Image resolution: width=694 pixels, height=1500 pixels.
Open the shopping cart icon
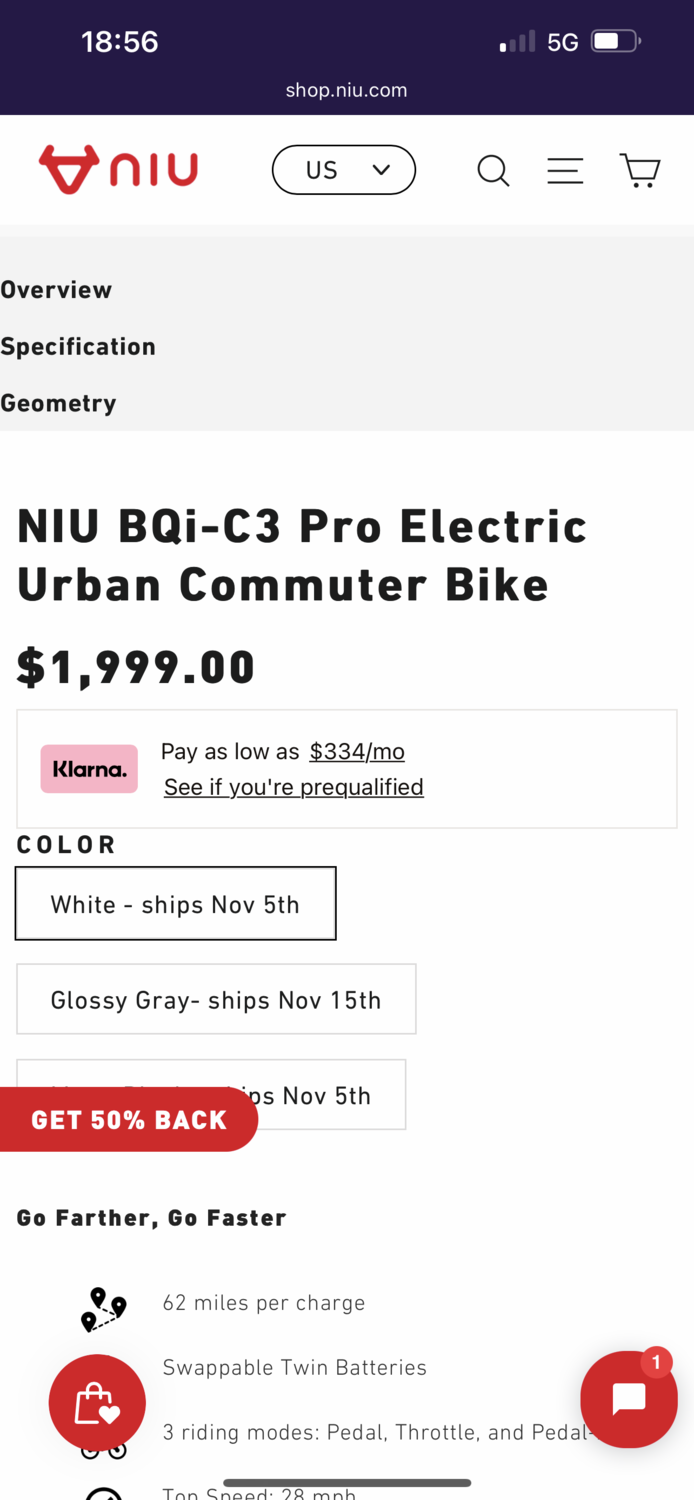pos(640,170)
